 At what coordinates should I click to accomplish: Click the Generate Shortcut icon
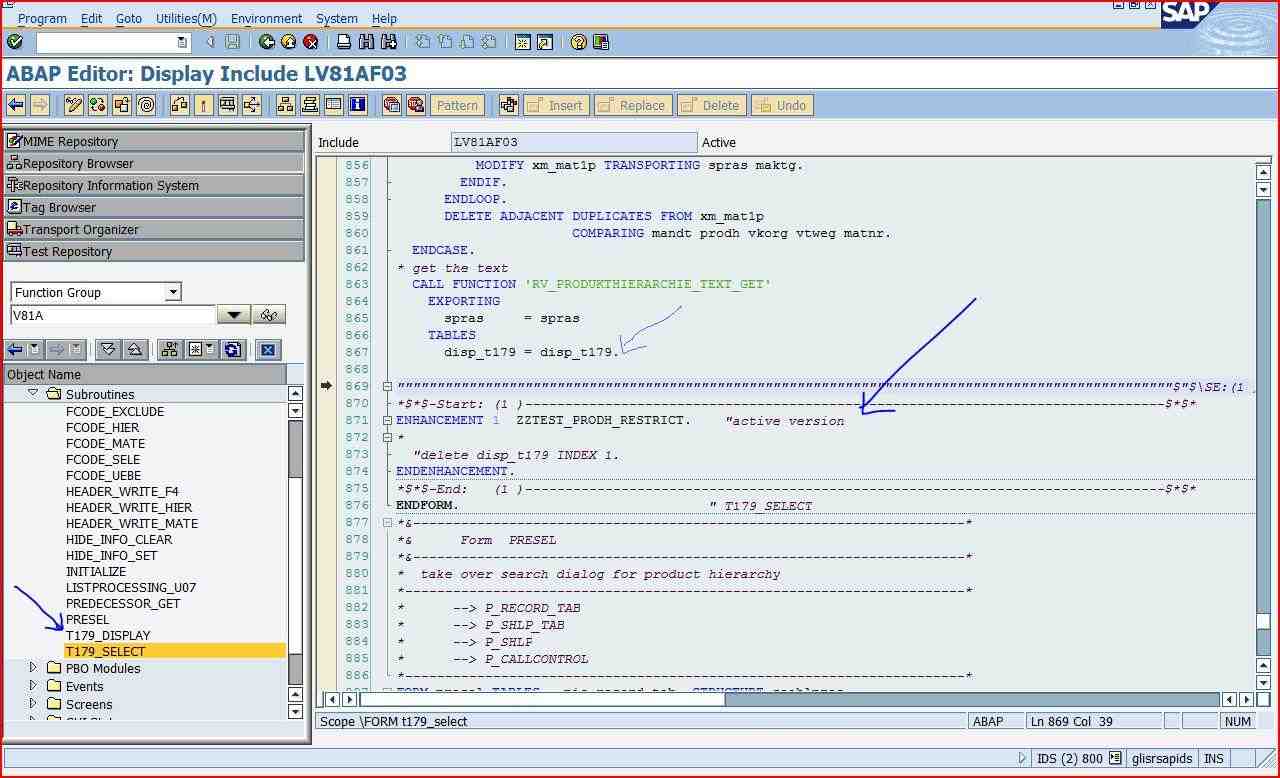(545, 42)
